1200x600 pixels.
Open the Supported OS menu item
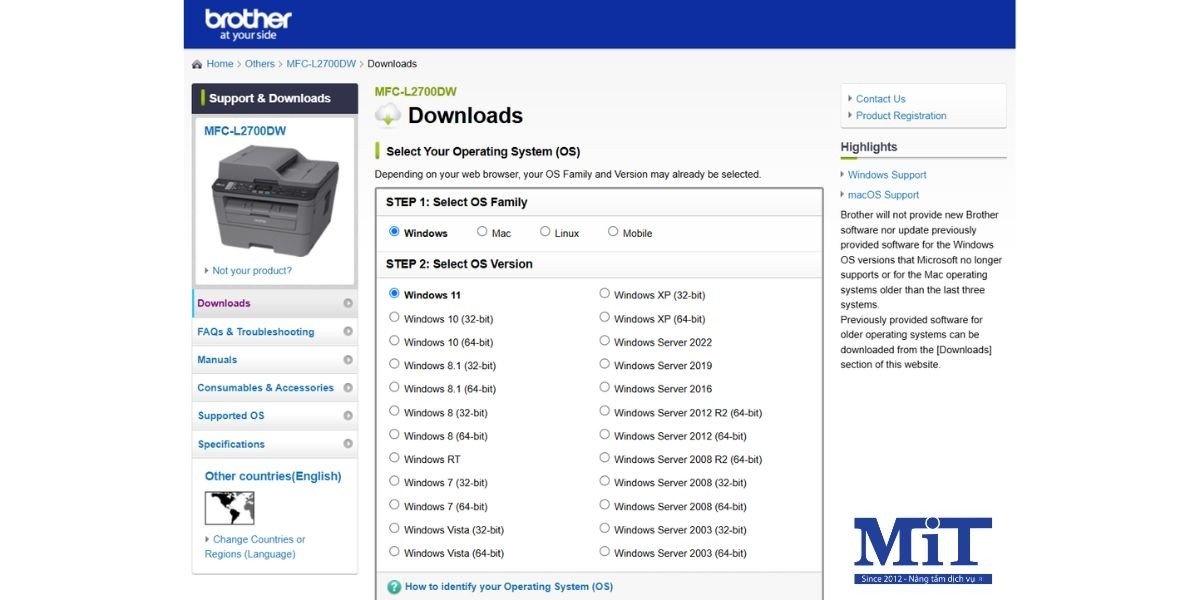(x=231, y=416)
